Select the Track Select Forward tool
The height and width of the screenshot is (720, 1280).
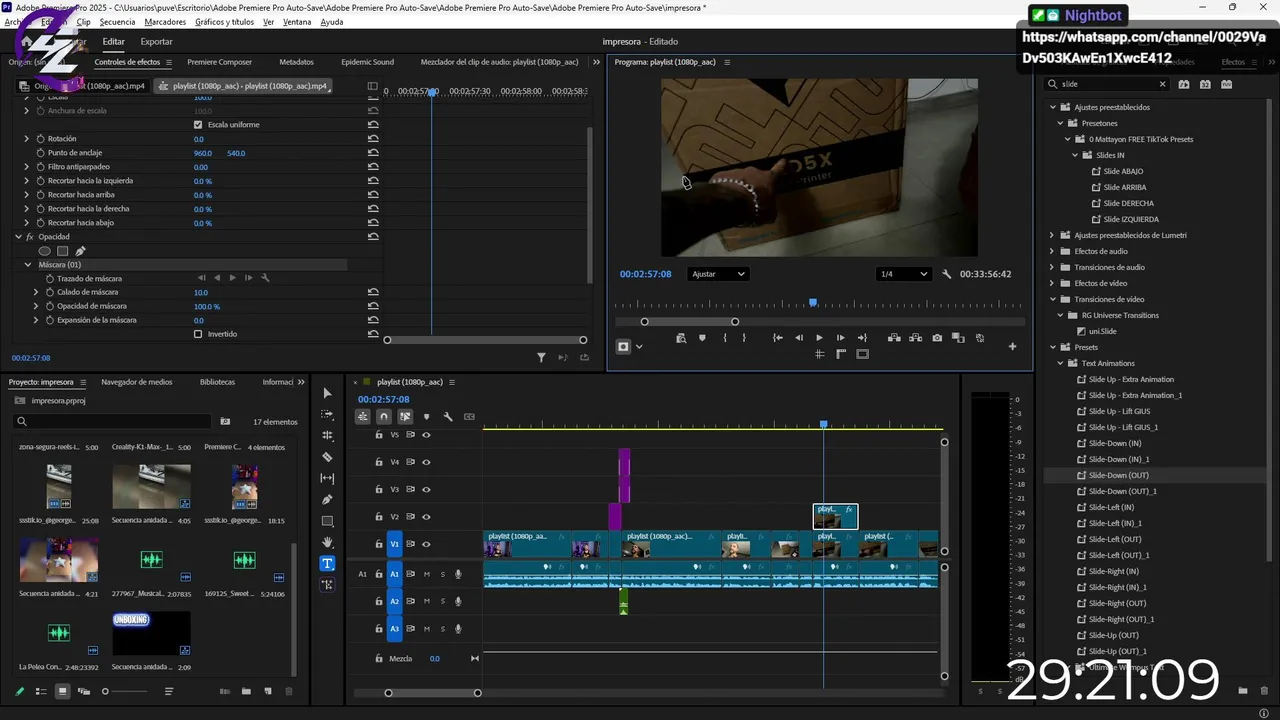click(327, 414)
